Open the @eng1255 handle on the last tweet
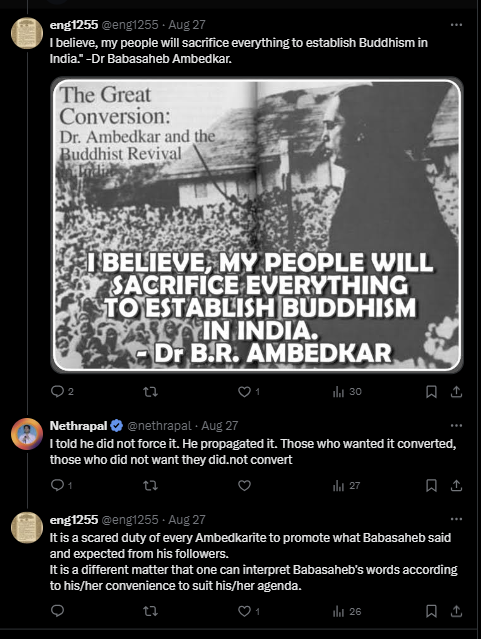 [130, 520]
